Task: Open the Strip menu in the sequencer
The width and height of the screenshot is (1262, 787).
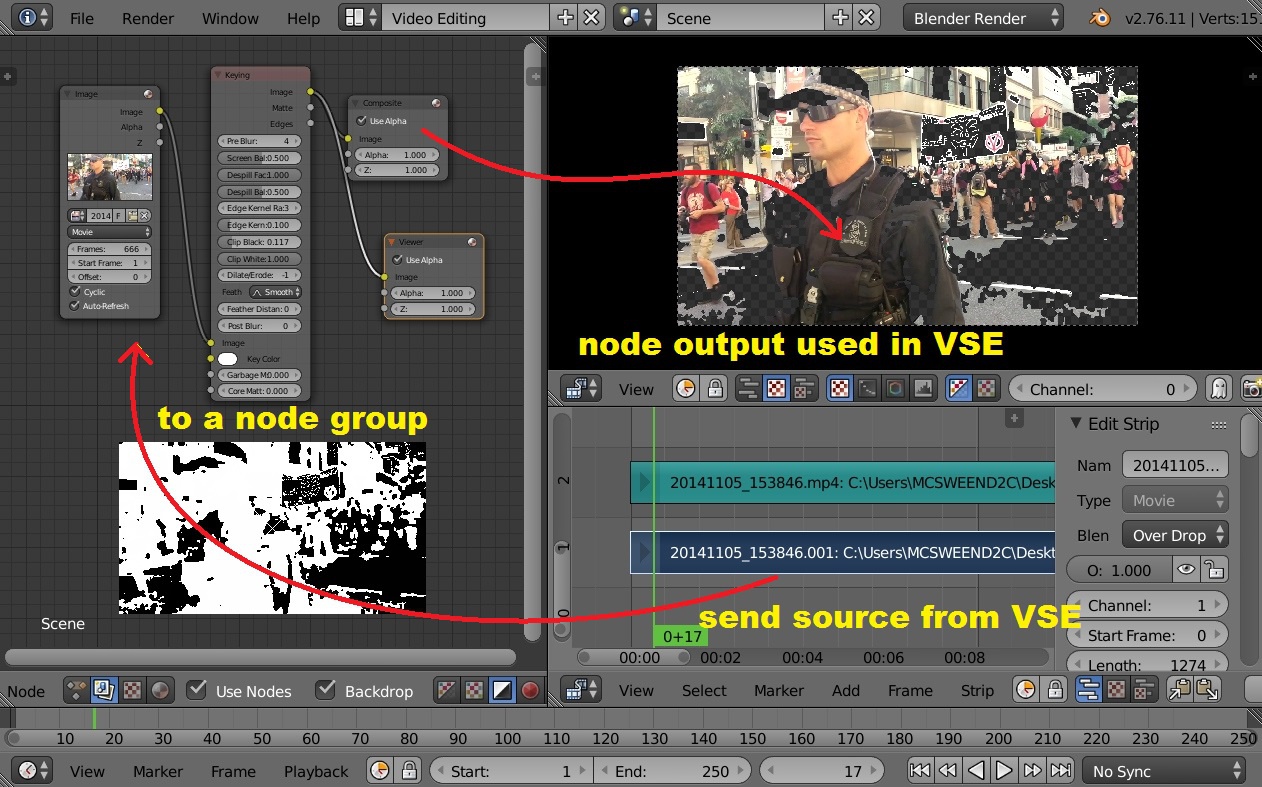Action: click(x=977, y=690)
